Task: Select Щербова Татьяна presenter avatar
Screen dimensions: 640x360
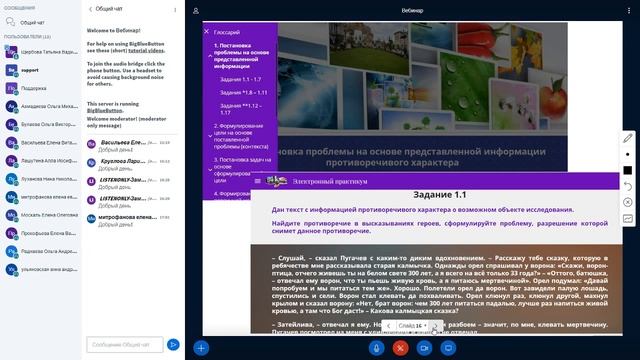Action: click(x=11, y=52)
